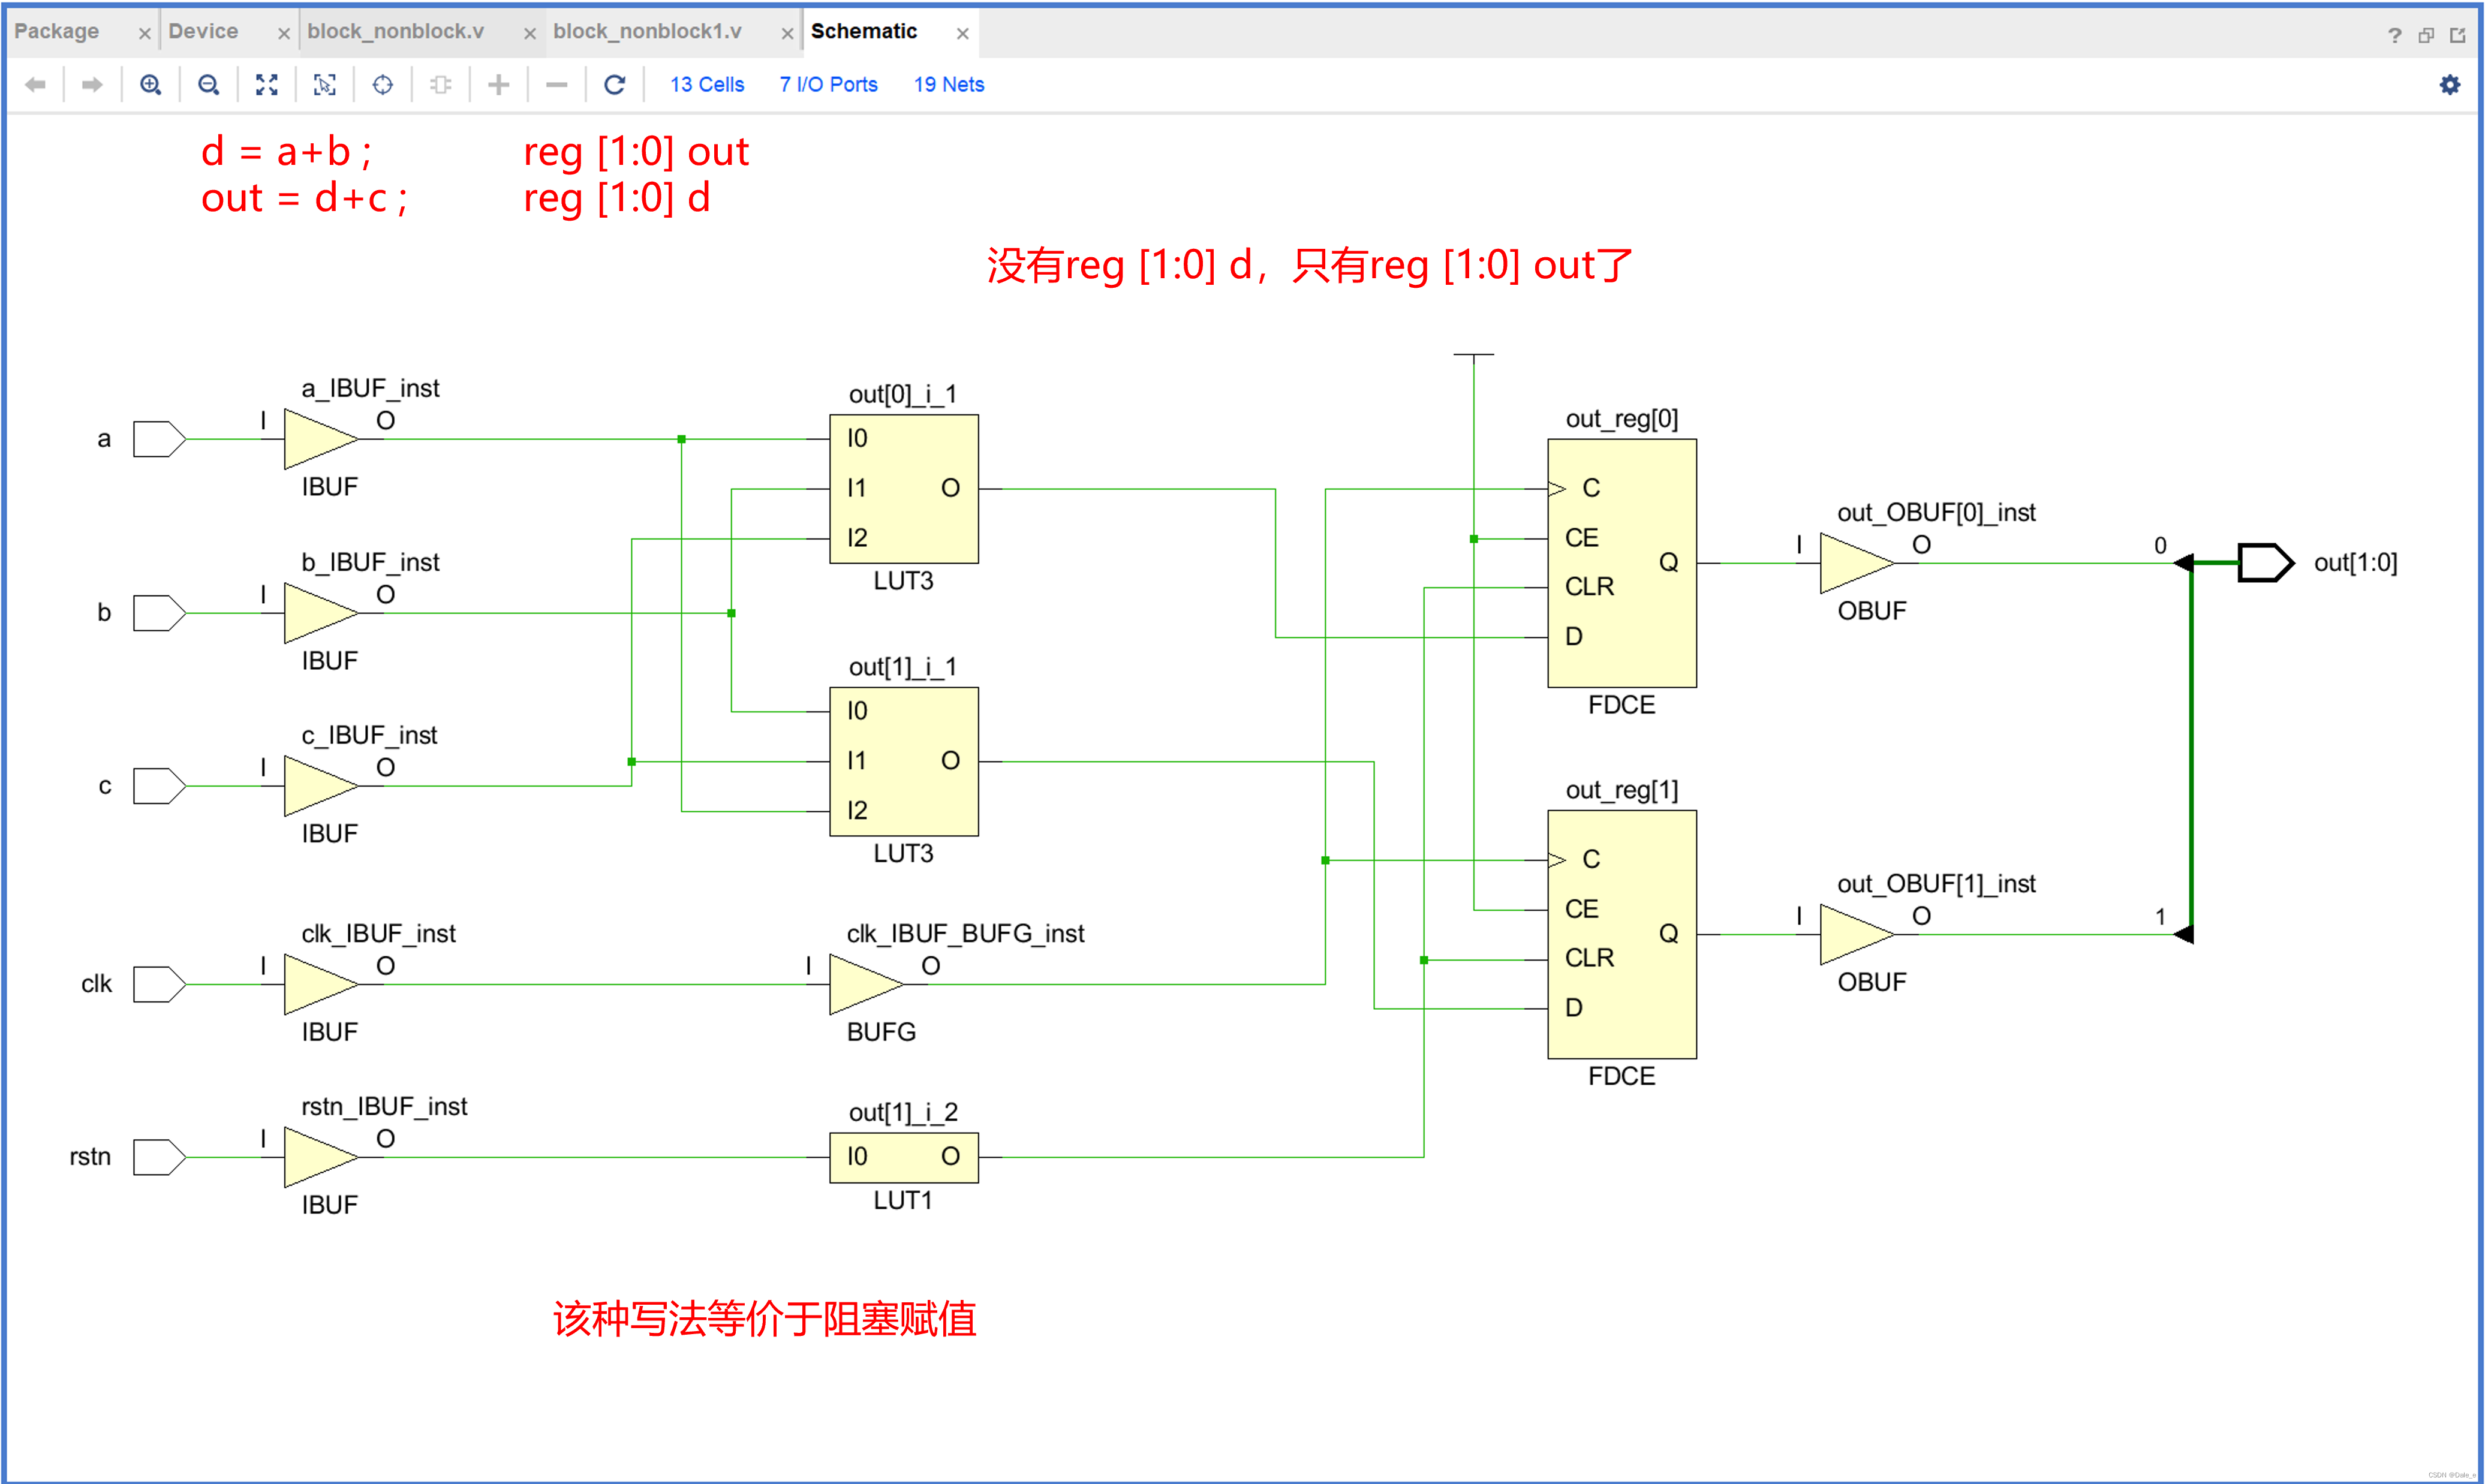Click the expand plus icon
This screenshot has height=1484, width=2485.
[498, 85]
